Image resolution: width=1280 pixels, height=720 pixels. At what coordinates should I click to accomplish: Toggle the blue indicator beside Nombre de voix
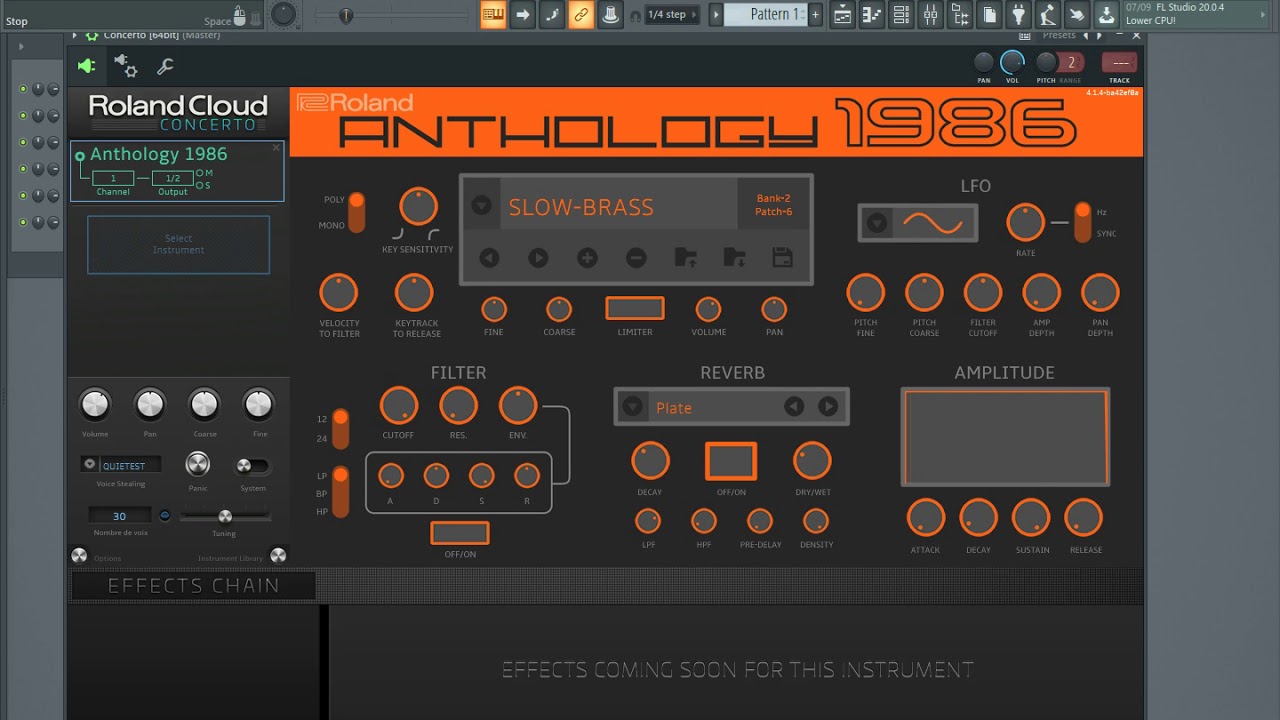point(165,515)
